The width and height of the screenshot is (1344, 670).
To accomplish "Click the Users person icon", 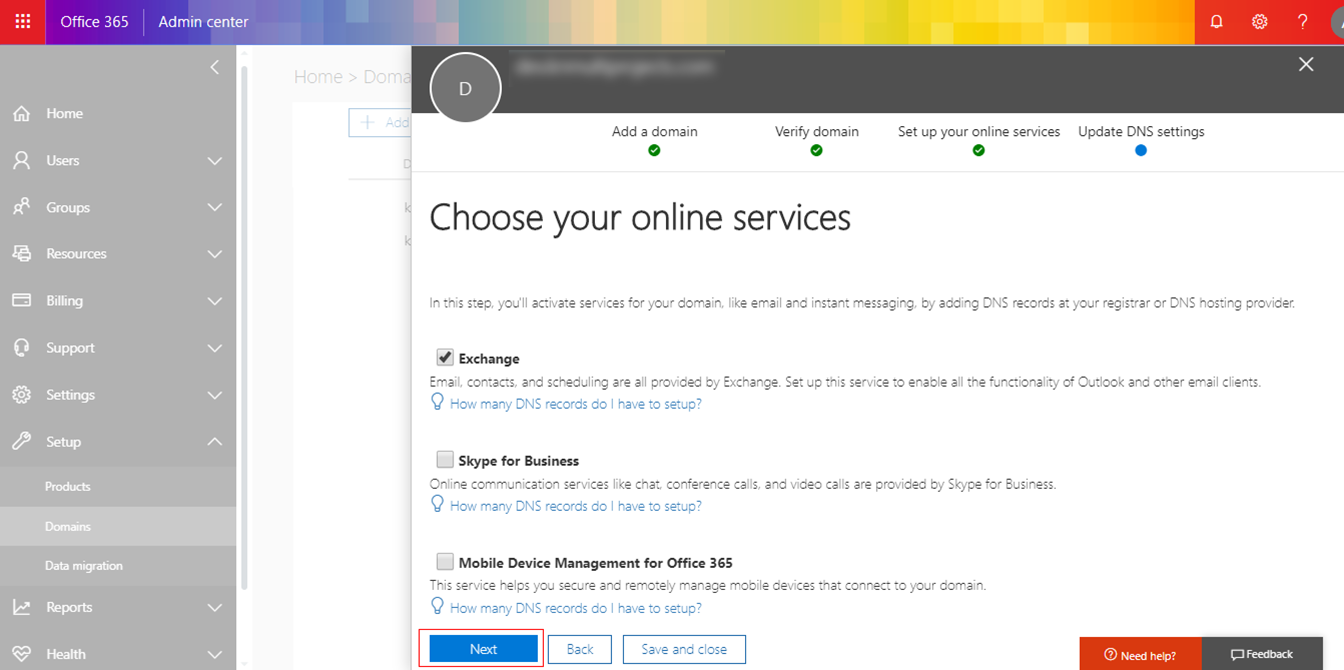I will [21, 160].
